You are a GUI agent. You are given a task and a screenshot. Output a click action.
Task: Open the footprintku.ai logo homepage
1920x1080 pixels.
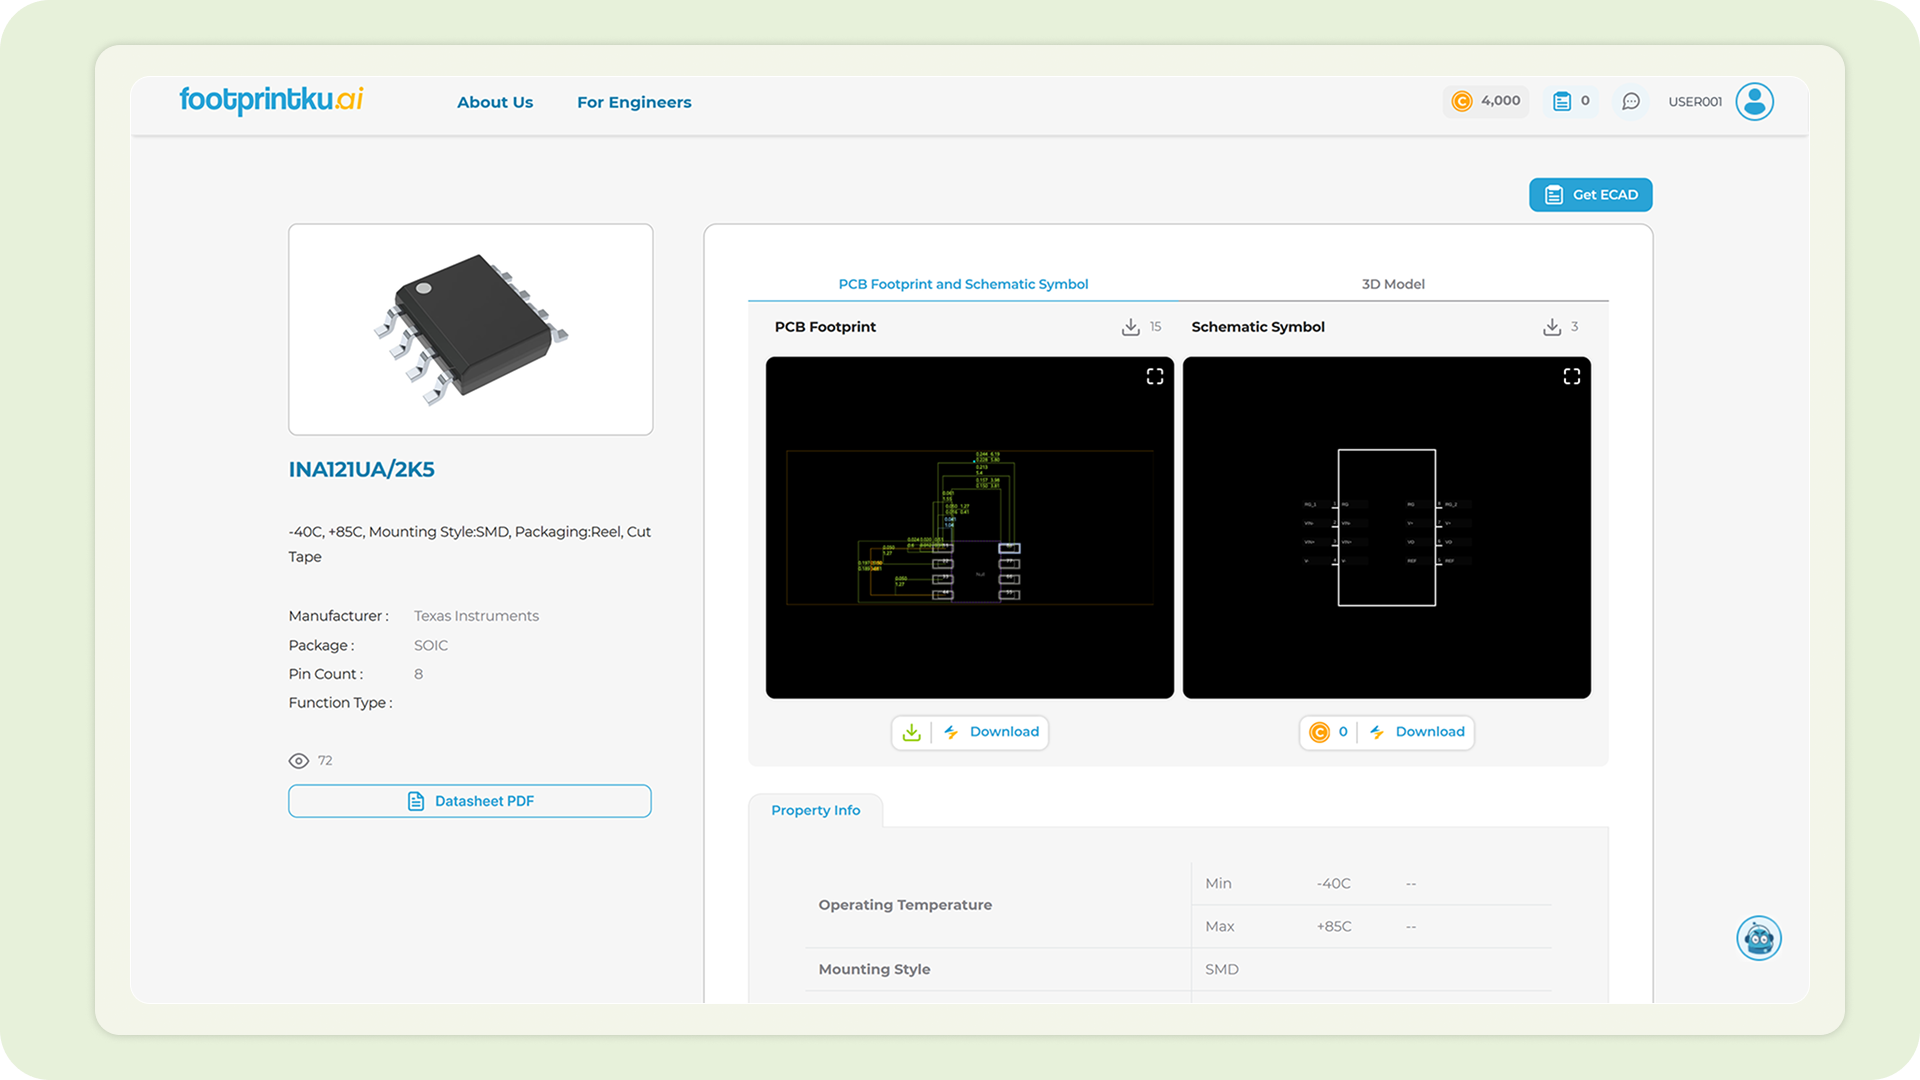[x=271, y=100]
